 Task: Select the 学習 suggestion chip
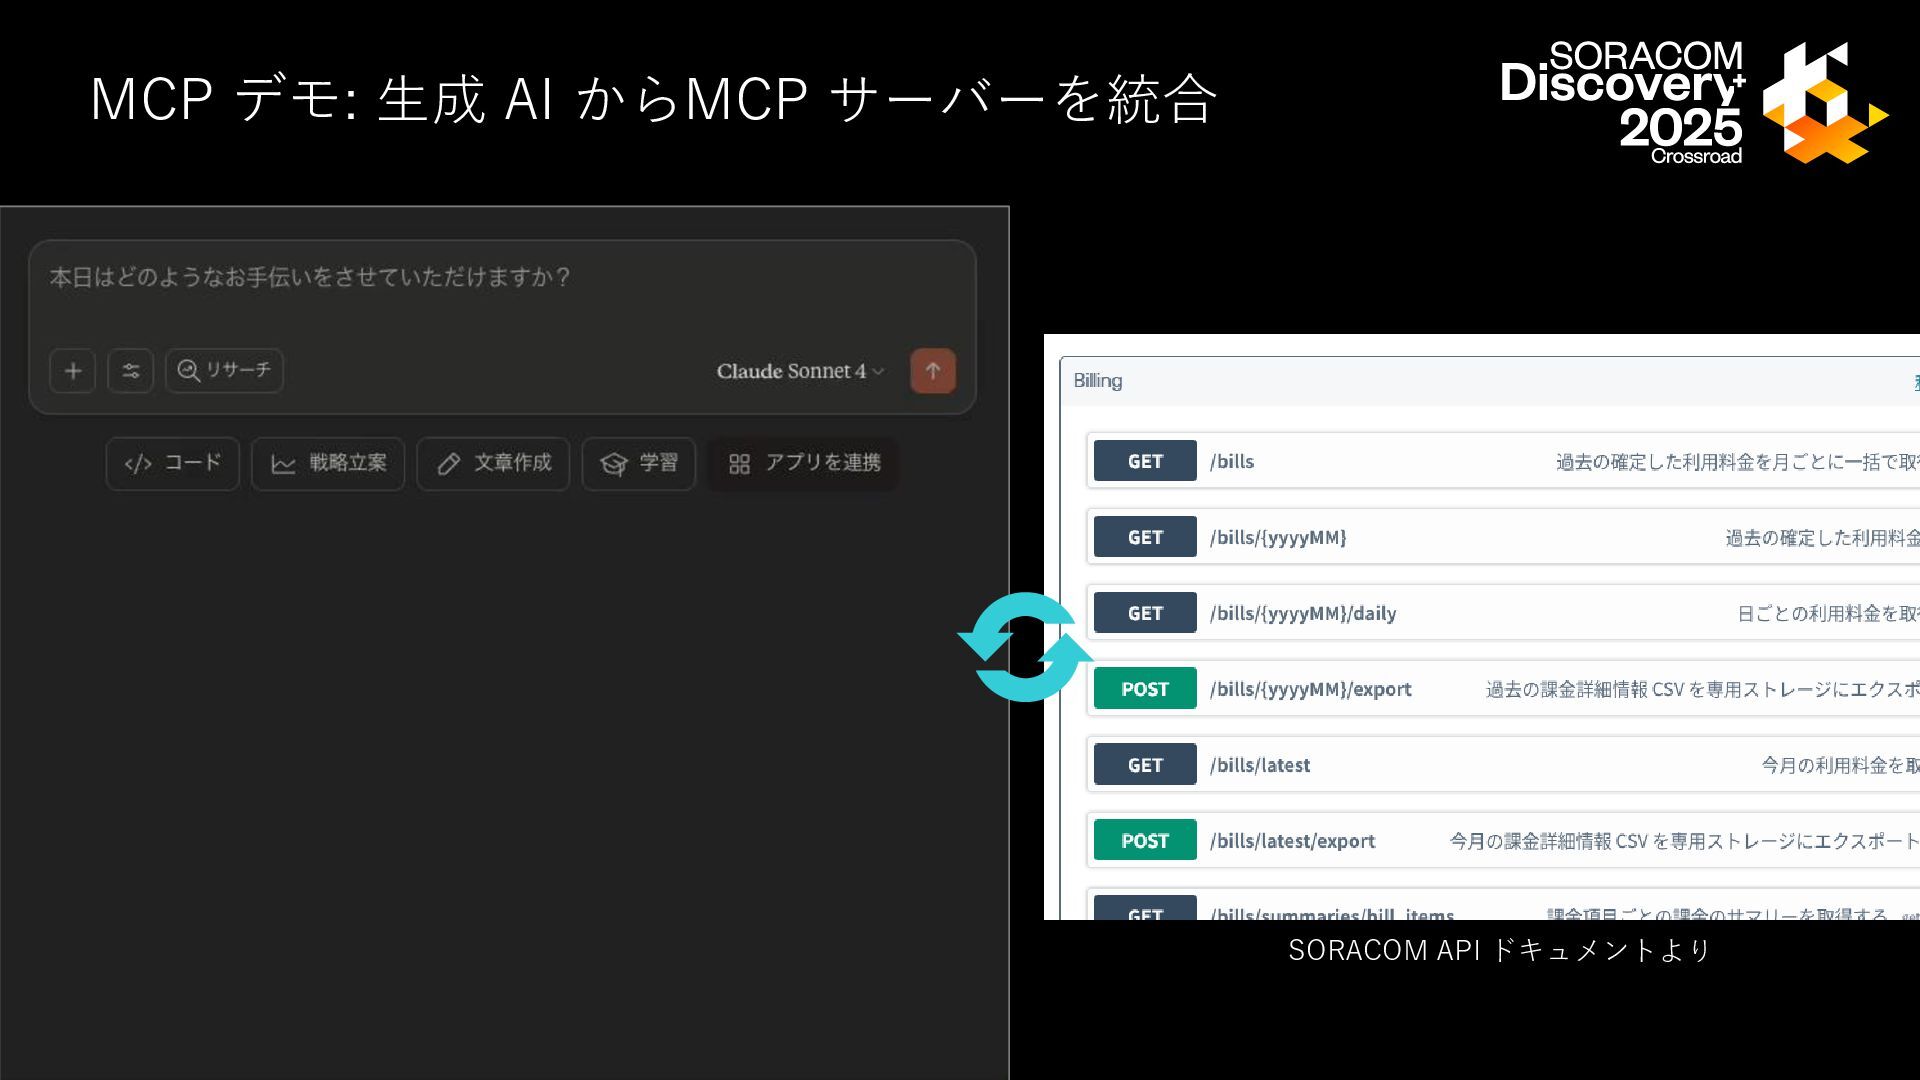[x=639, y=463]
